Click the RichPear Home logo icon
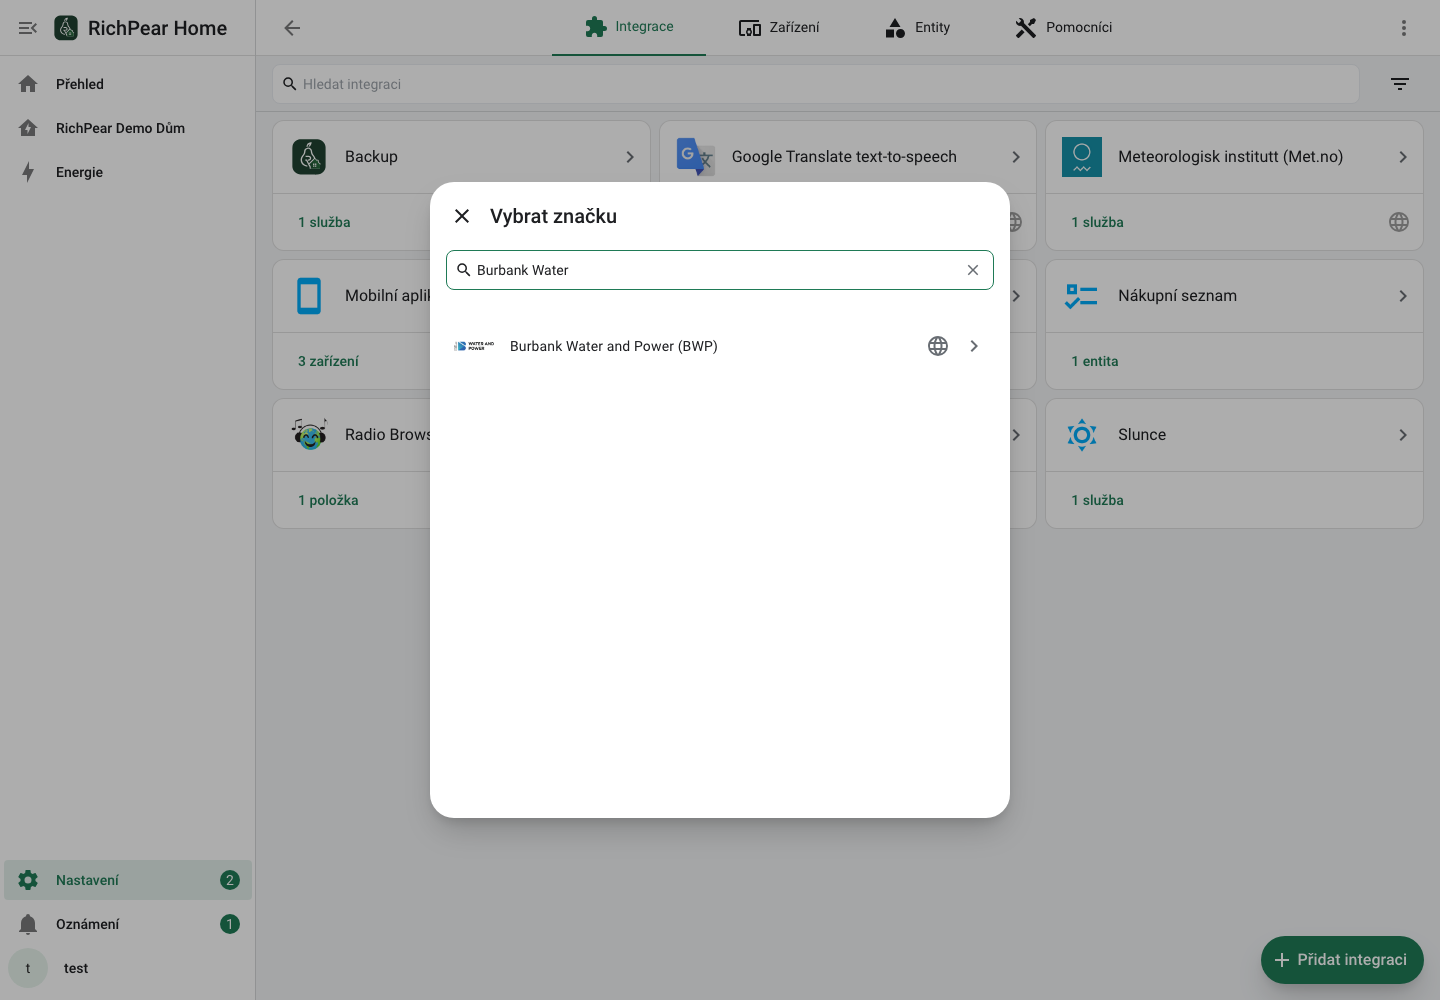The height and width of the screenshot is (1000, 1440). click(66, 28)
